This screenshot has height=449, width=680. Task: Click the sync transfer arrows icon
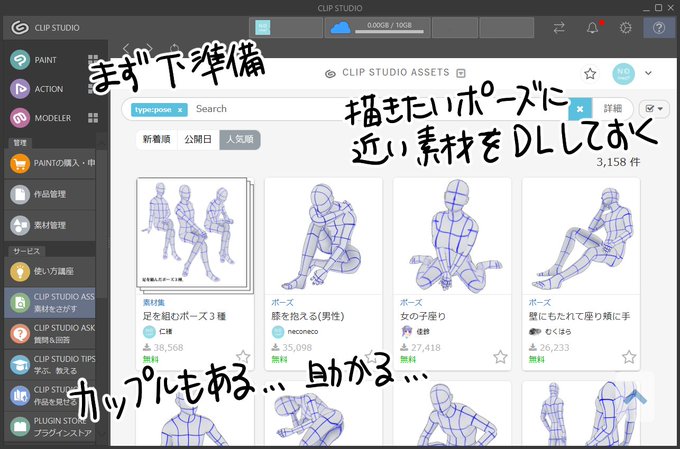point(559,28)
